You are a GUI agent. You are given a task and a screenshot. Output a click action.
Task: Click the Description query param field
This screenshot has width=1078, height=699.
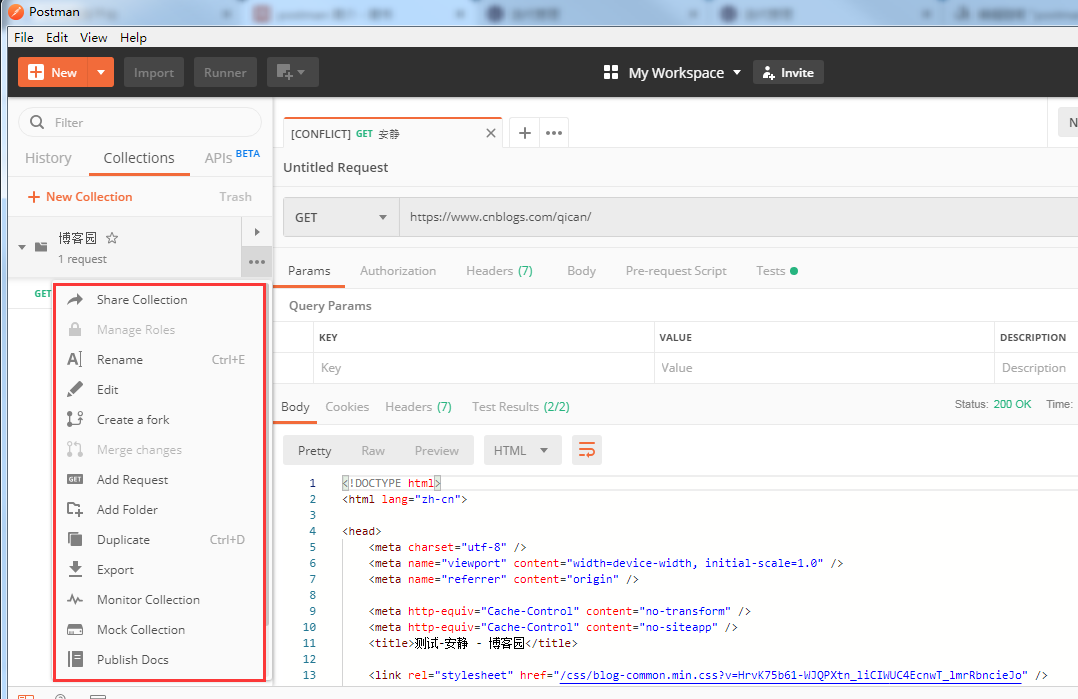tap(1036, 368)
